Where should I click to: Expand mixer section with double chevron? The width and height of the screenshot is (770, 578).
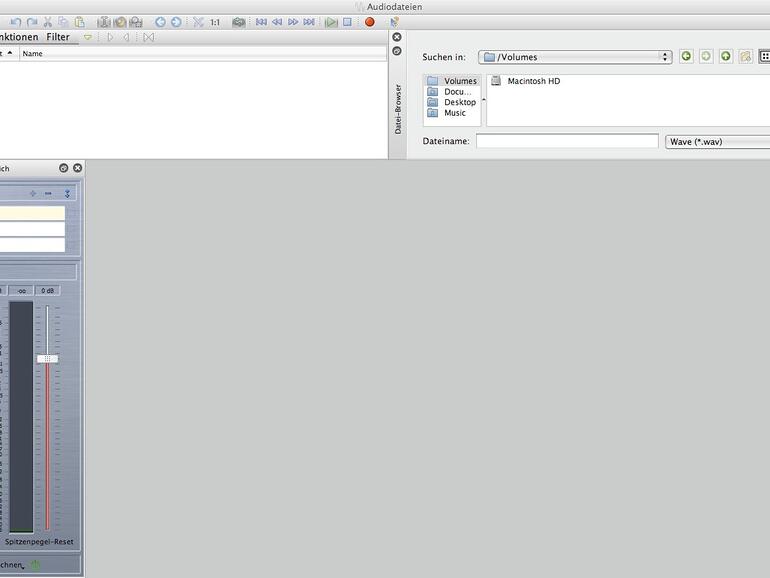[x=67, y=193]
